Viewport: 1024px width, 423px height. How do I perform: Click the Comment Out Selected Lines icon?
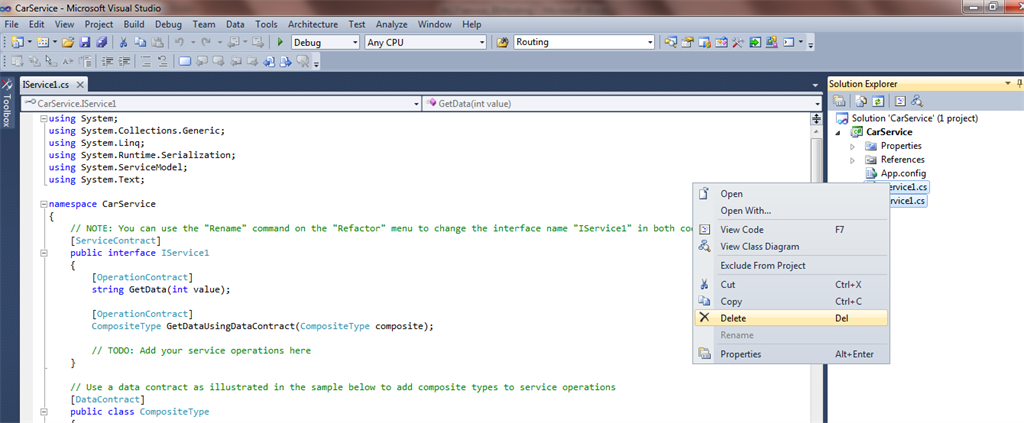146,62
